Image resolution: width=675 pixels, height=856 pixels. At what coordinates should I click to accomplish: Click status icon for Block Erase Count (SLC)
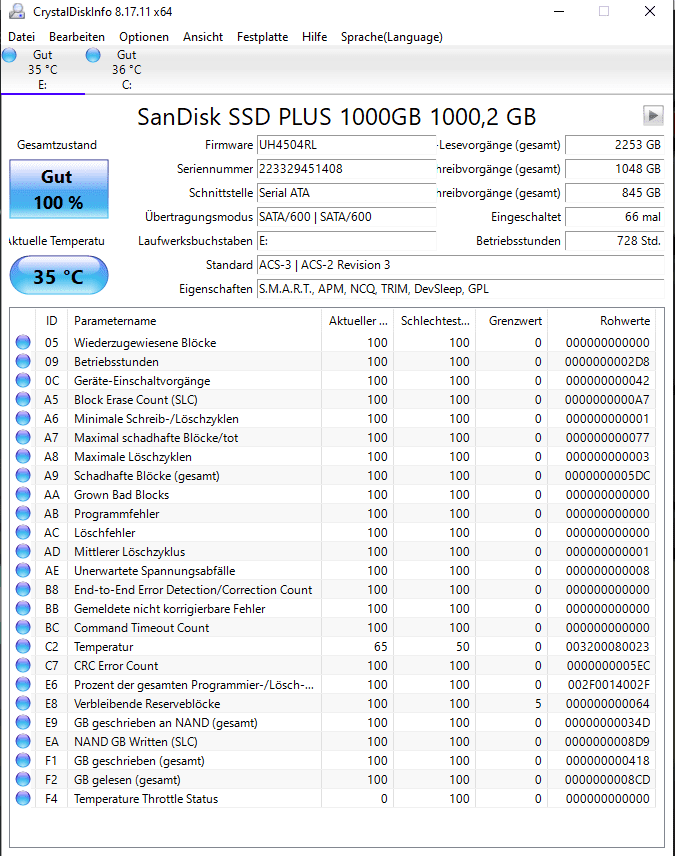click(23, 400)
